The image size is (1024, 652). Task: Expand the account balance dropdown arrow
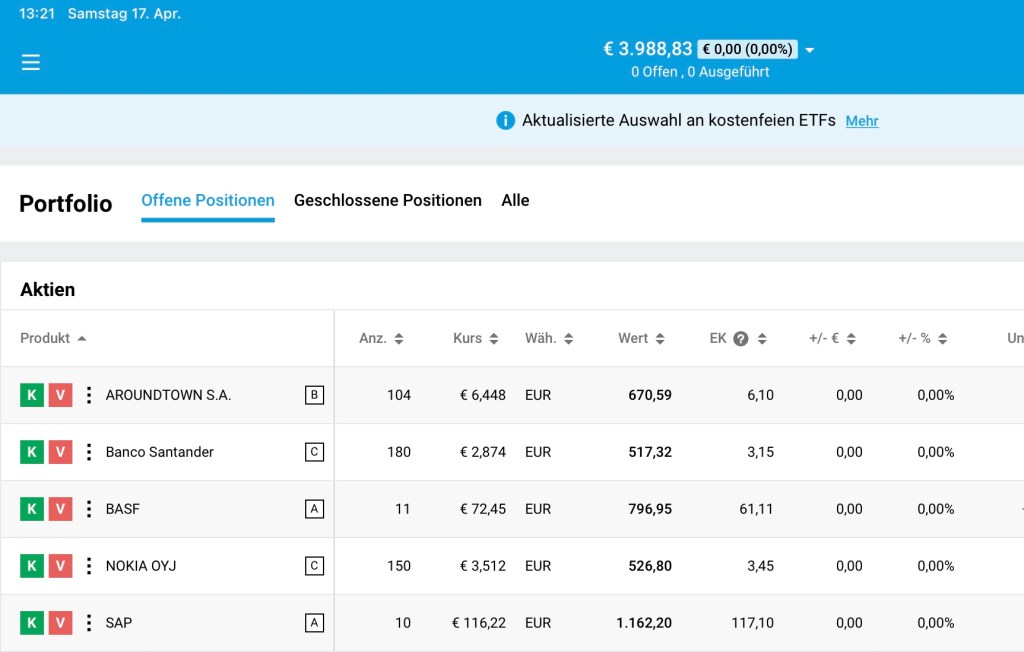(x=810, y=50)
